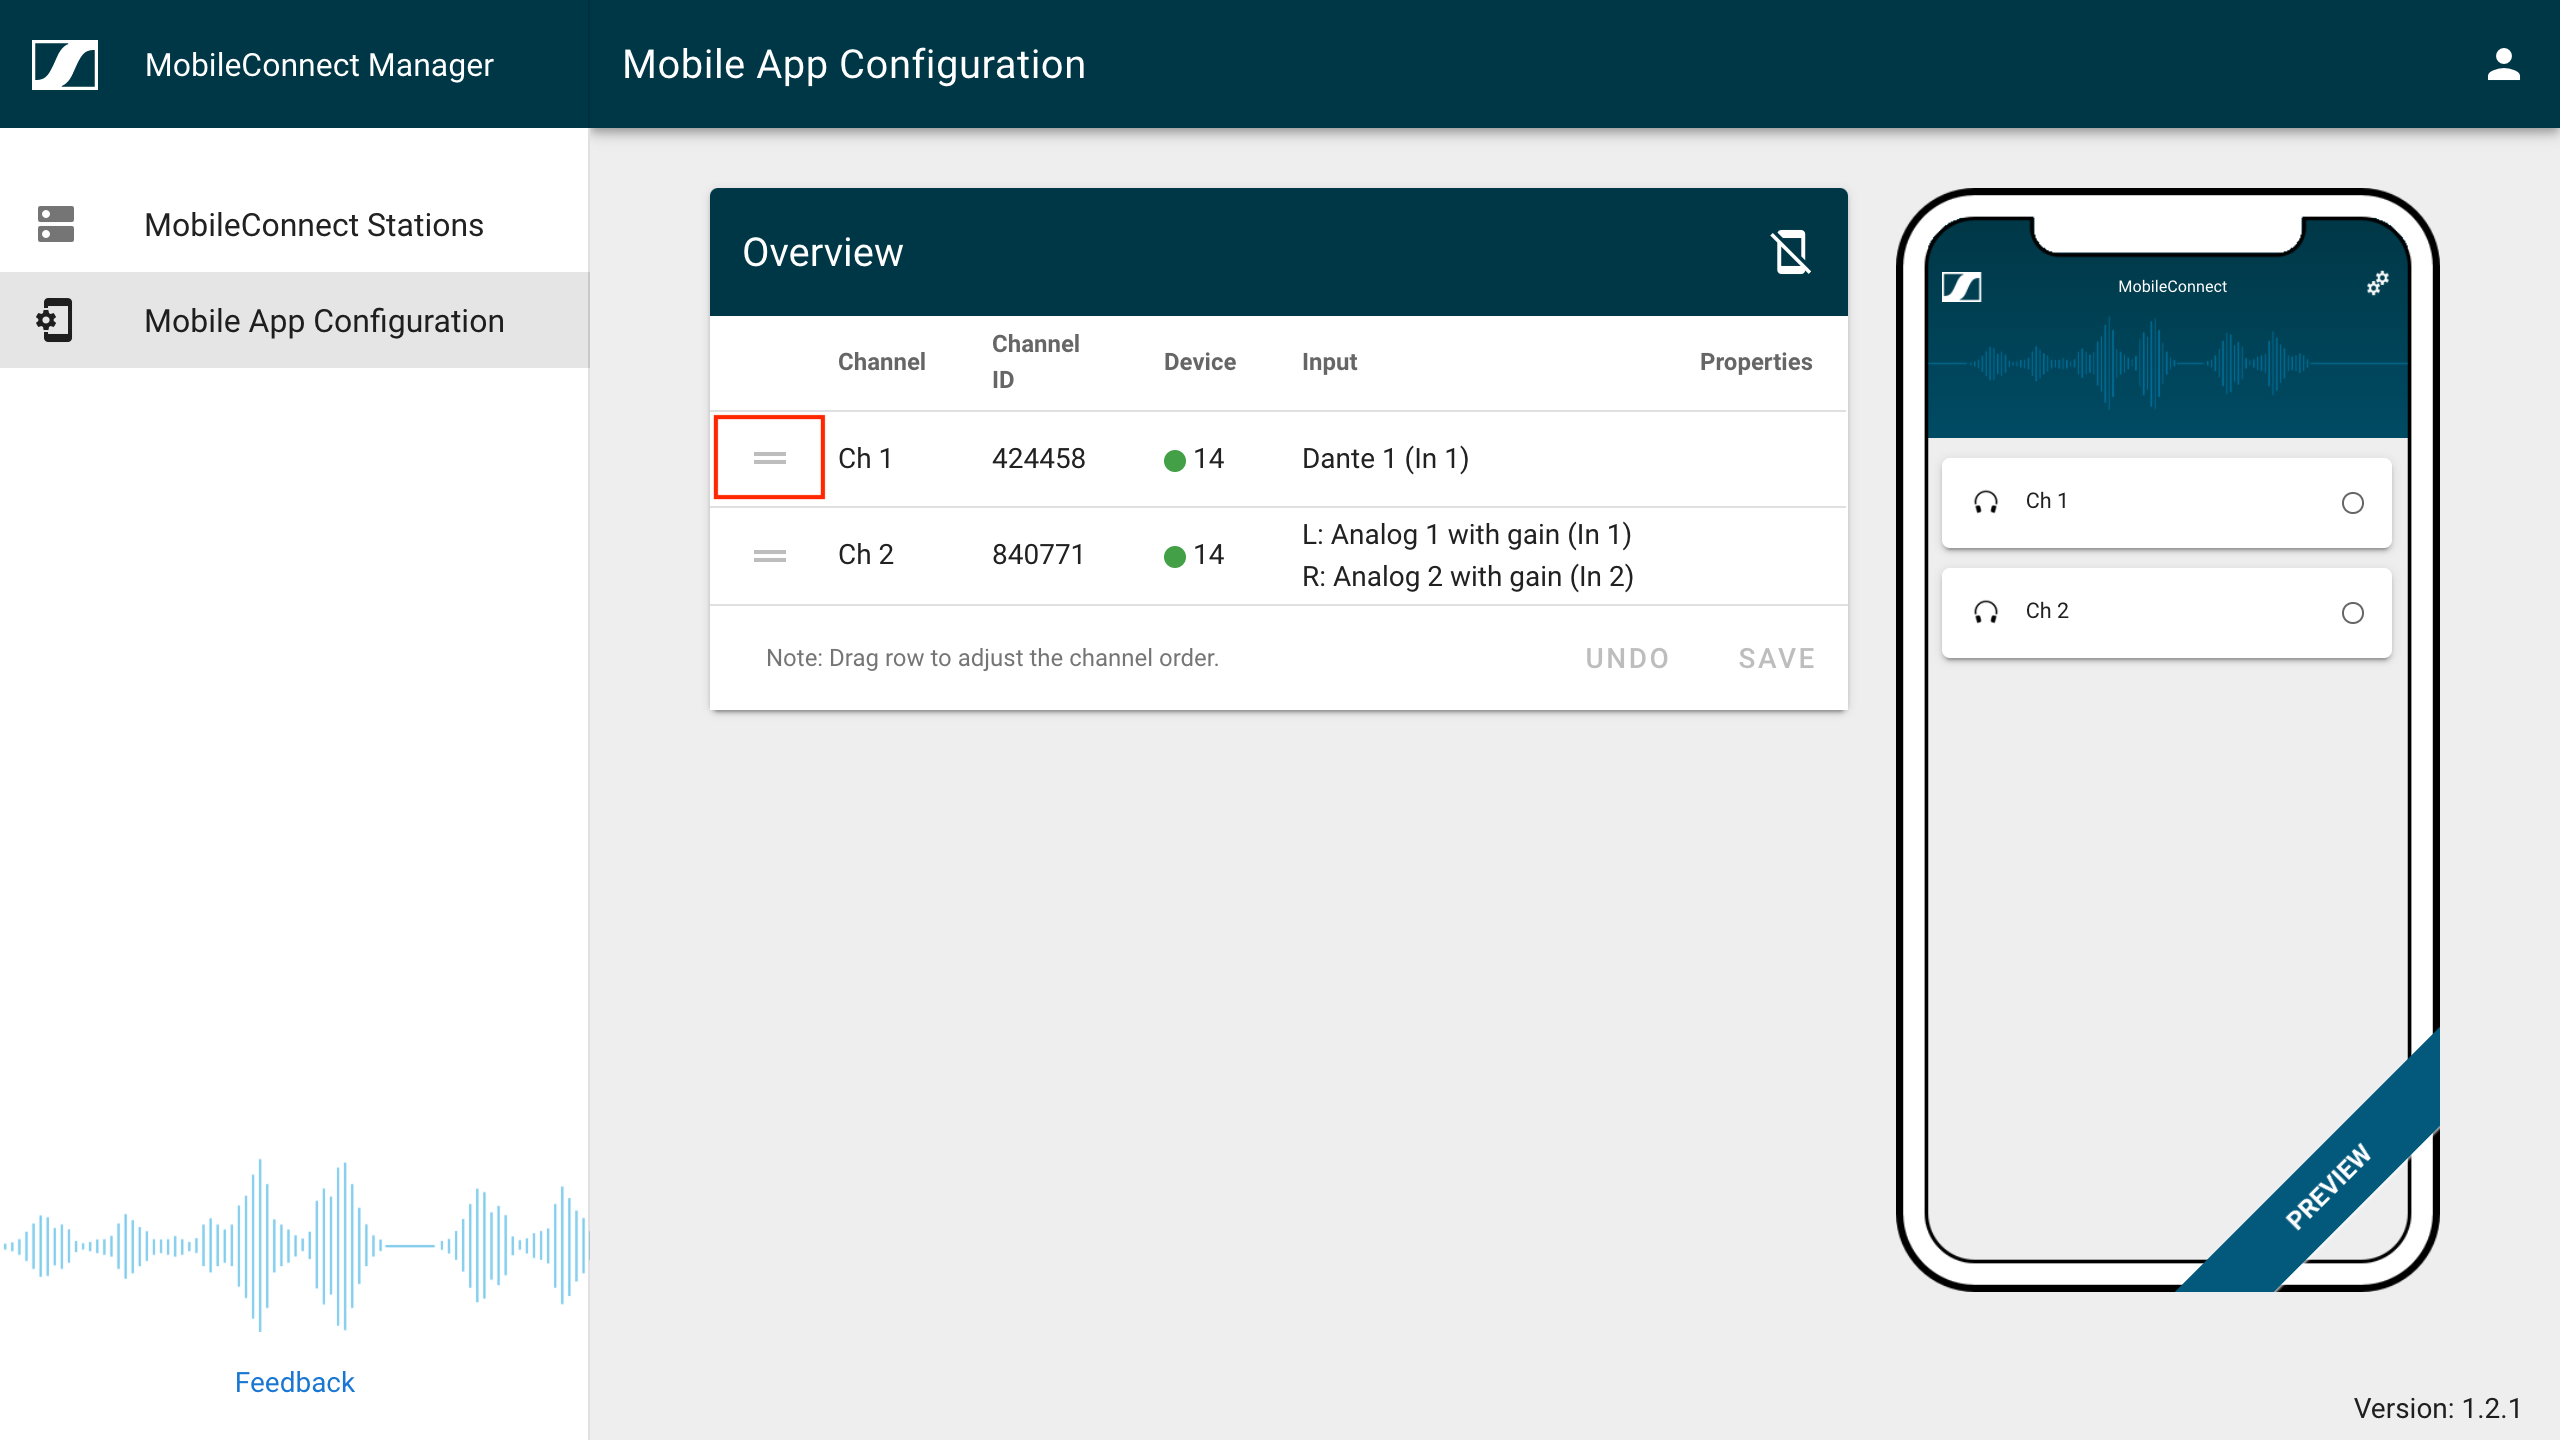Click the Sennheiser logo in header
Image resolution: width=2560 pixels, height=1440 pixels.
65,65
